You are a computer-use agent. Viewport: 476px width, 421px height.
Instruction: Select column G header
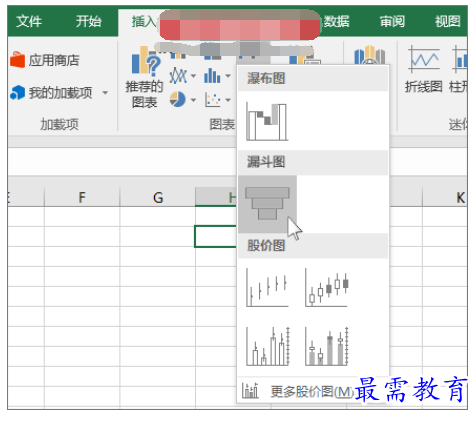click(158, 197)
